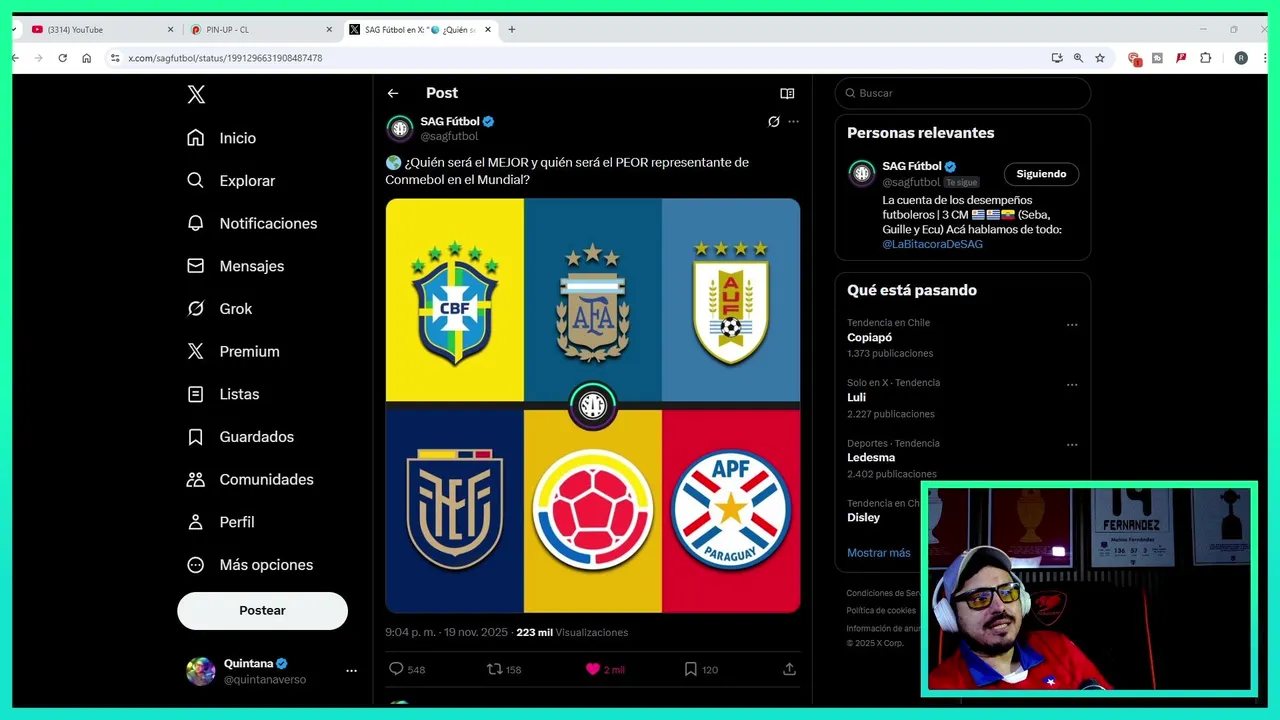Click the Comunidades people icon

coord(196,479)
